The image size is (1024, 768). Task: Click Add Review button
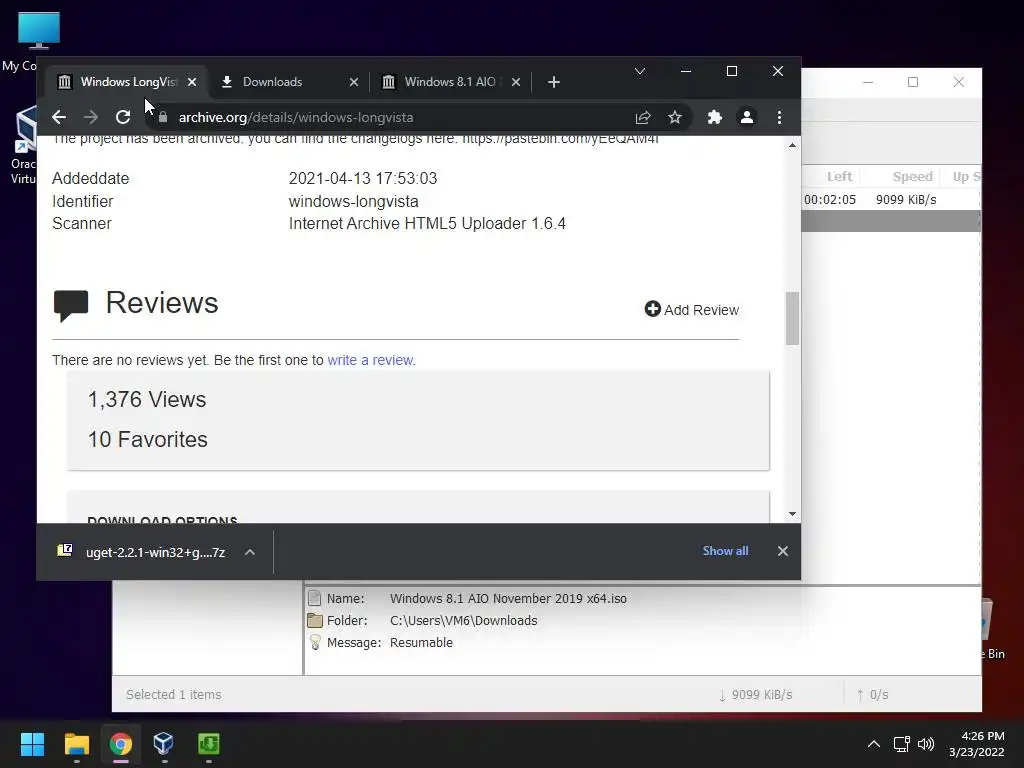pyautogui.click(x=692, y=310)
